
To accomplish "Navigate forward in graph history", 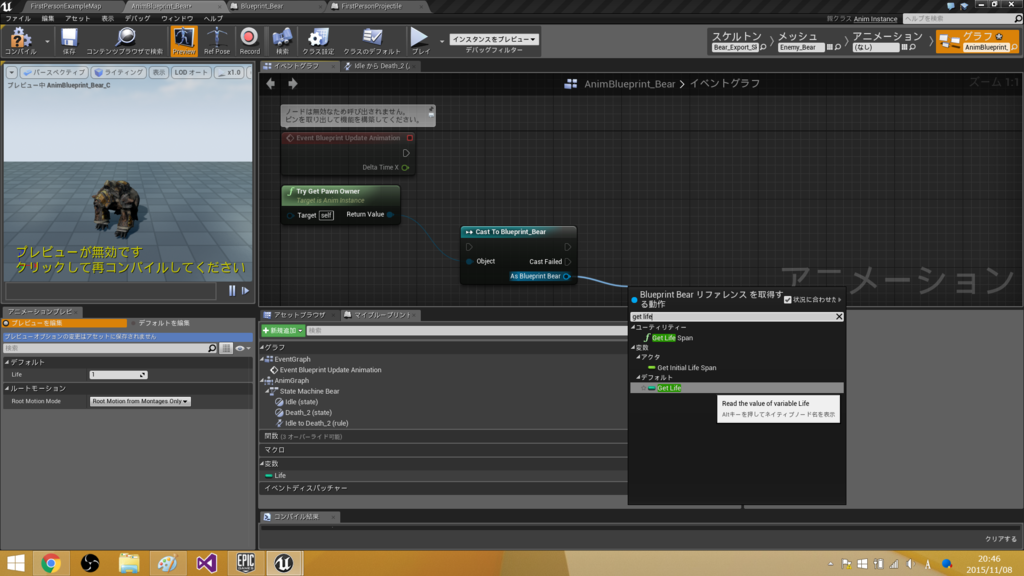I will coord(293,84).
